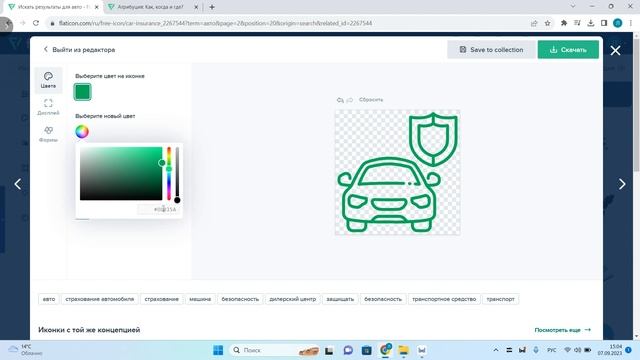Select the транспорт tag
Screen dimensions: 640x360
(500, 299)
